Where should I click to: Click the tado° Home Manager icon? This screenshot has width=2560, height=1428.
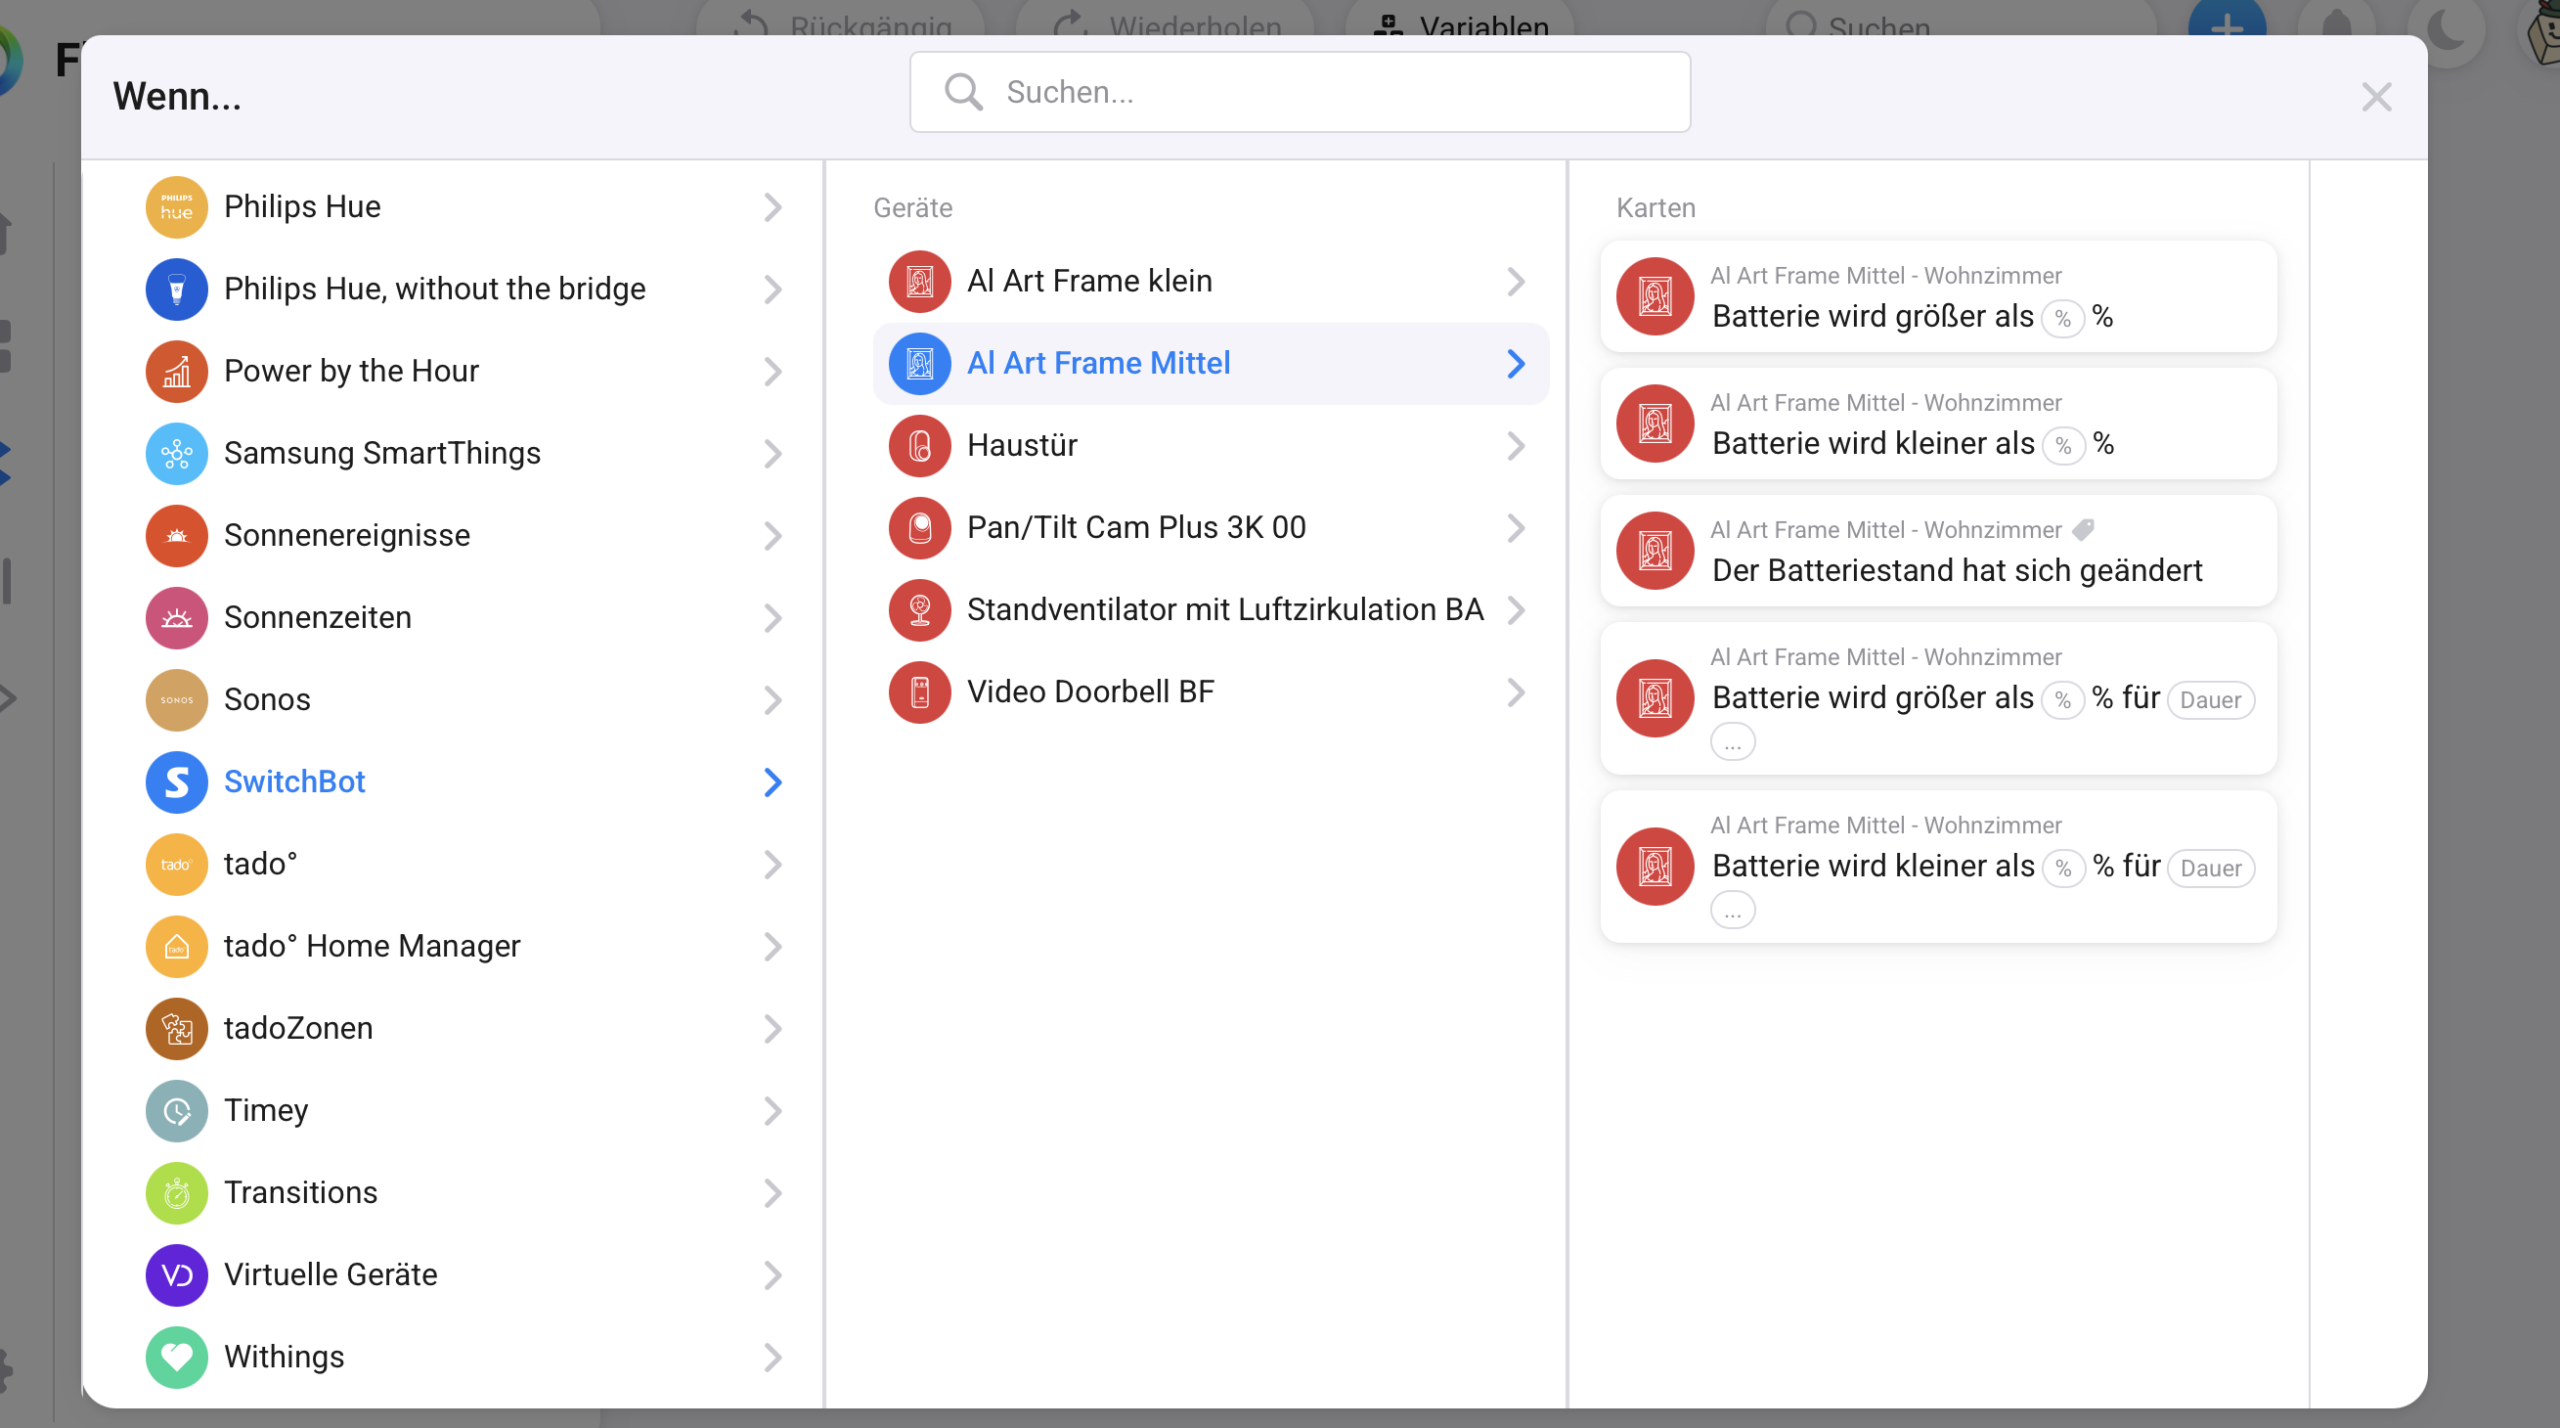click(177, 946)
